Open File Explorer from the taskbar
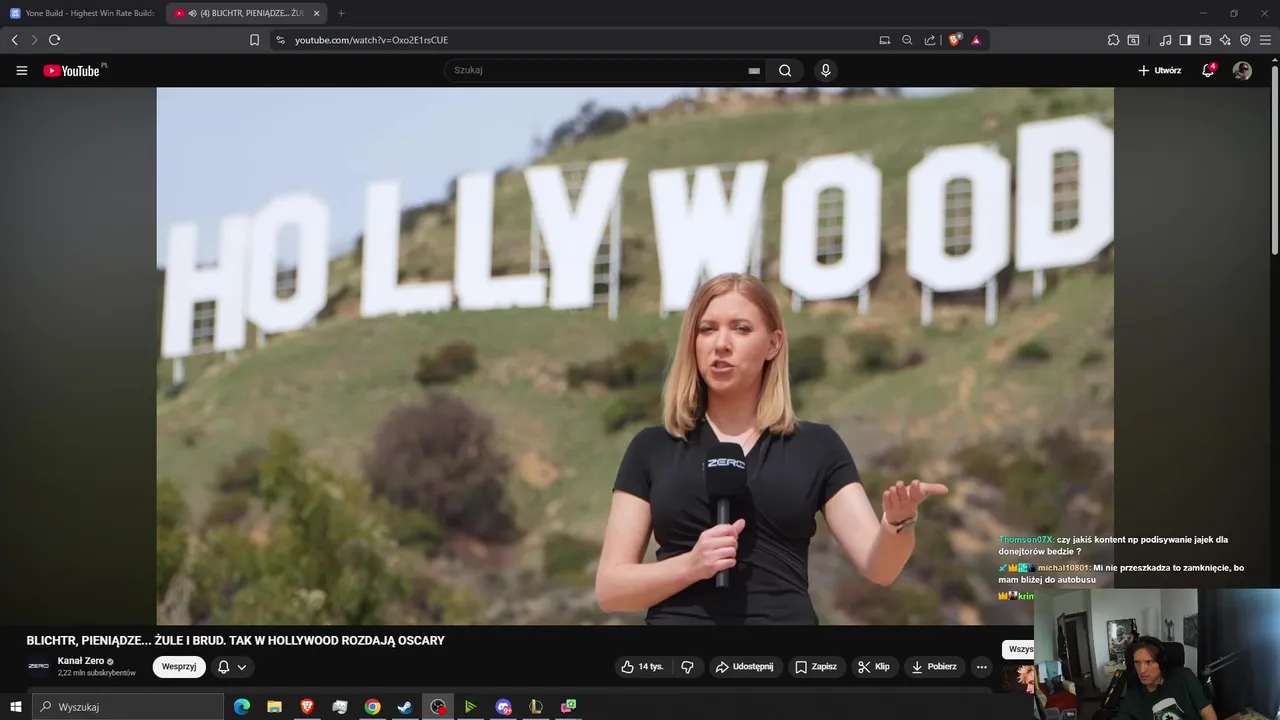1280x720 pixels. tap(274, 707)
